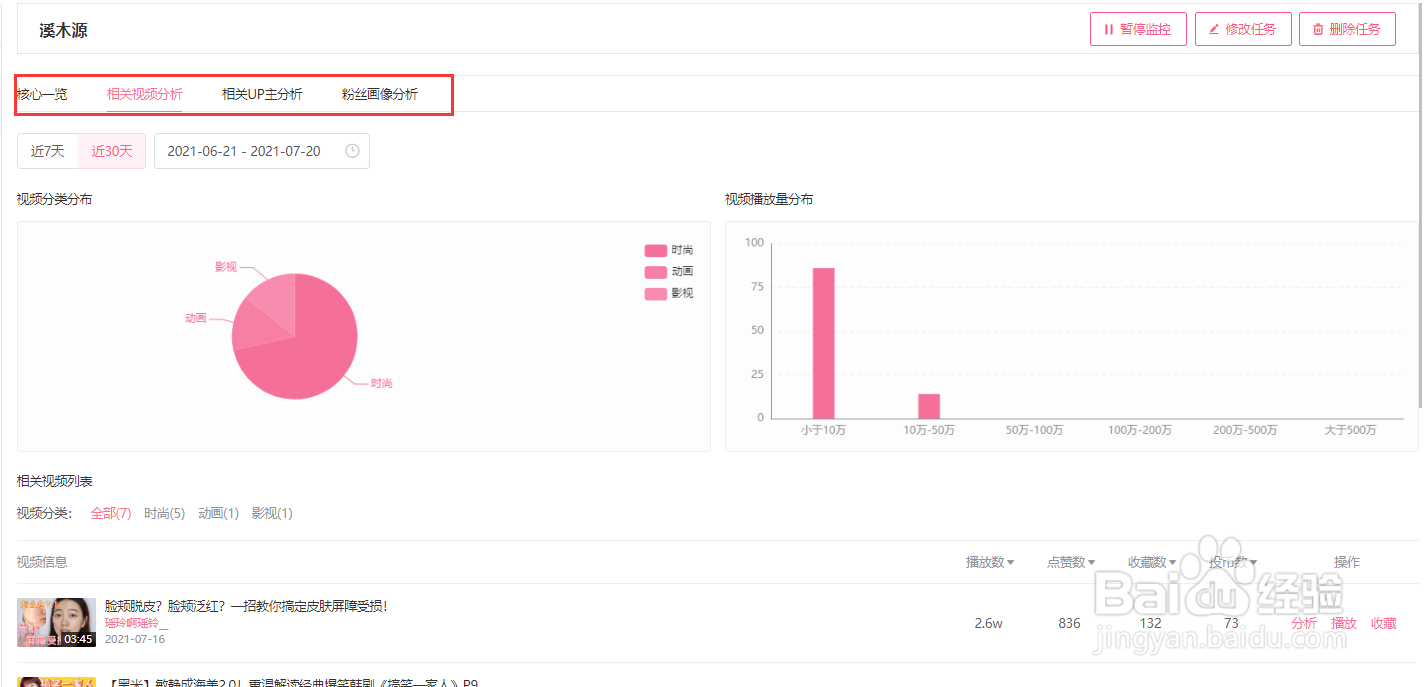Click the 836 likes value

1069,623
